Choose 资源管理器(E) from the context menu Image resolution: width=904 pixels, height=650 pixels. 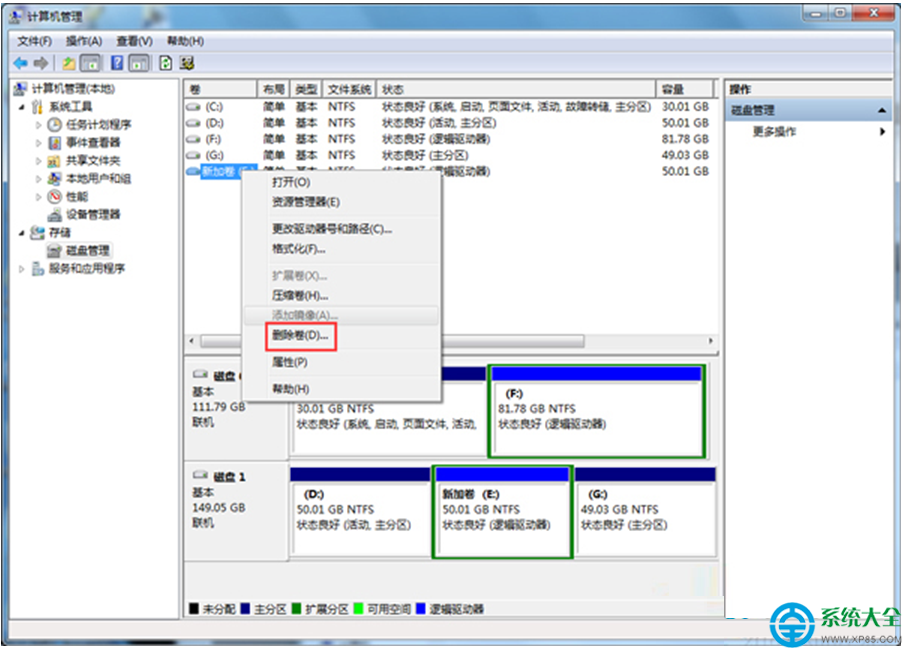coord(341,202)
